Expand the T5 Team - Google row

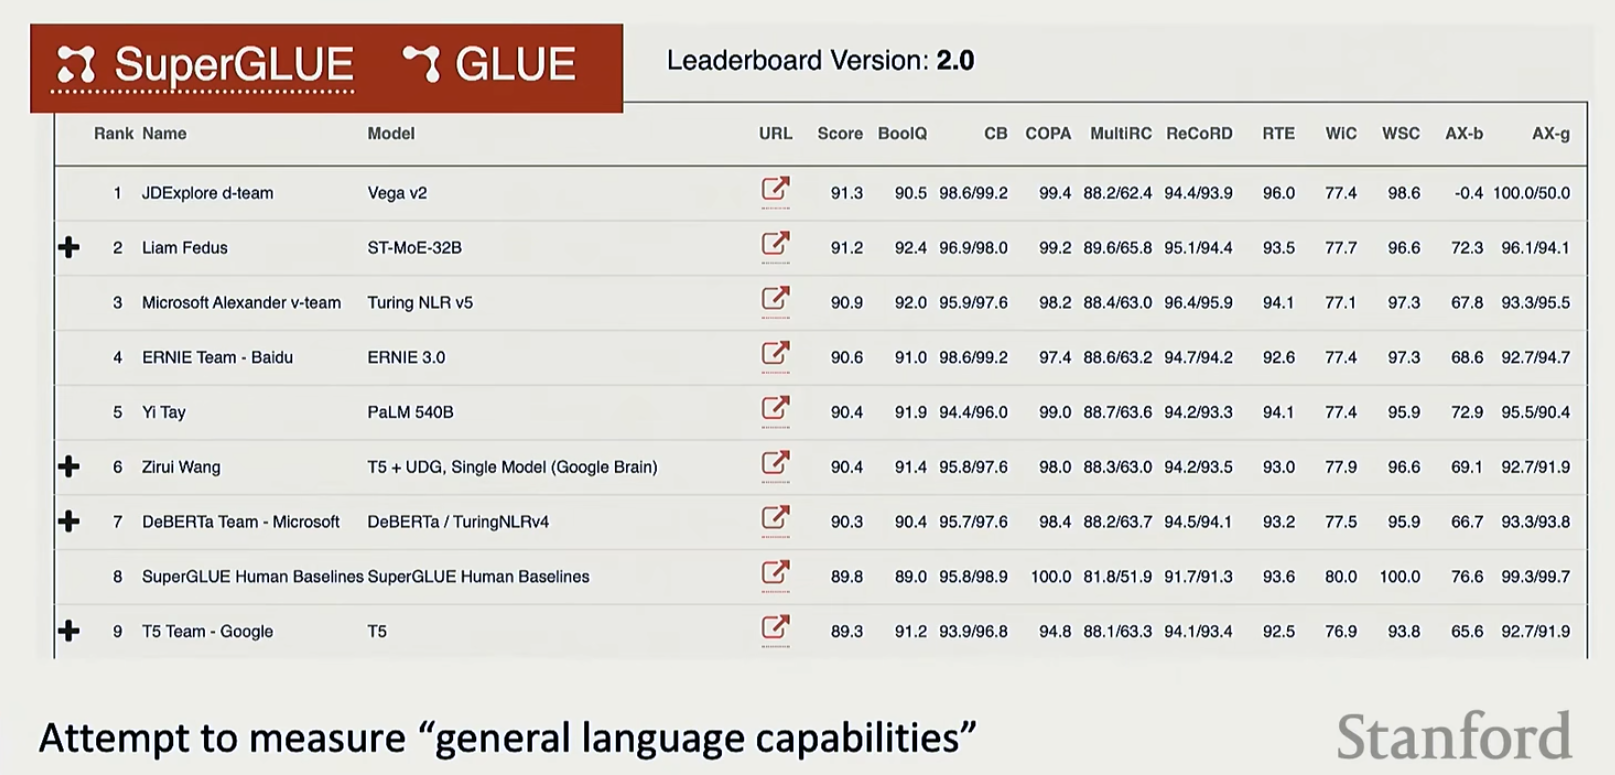pos(69,630)
